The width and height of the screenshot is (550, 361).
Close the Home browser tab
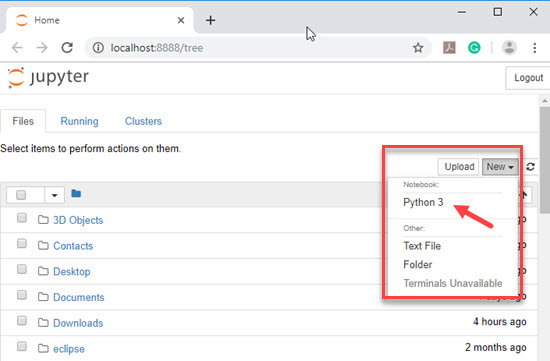181,20
